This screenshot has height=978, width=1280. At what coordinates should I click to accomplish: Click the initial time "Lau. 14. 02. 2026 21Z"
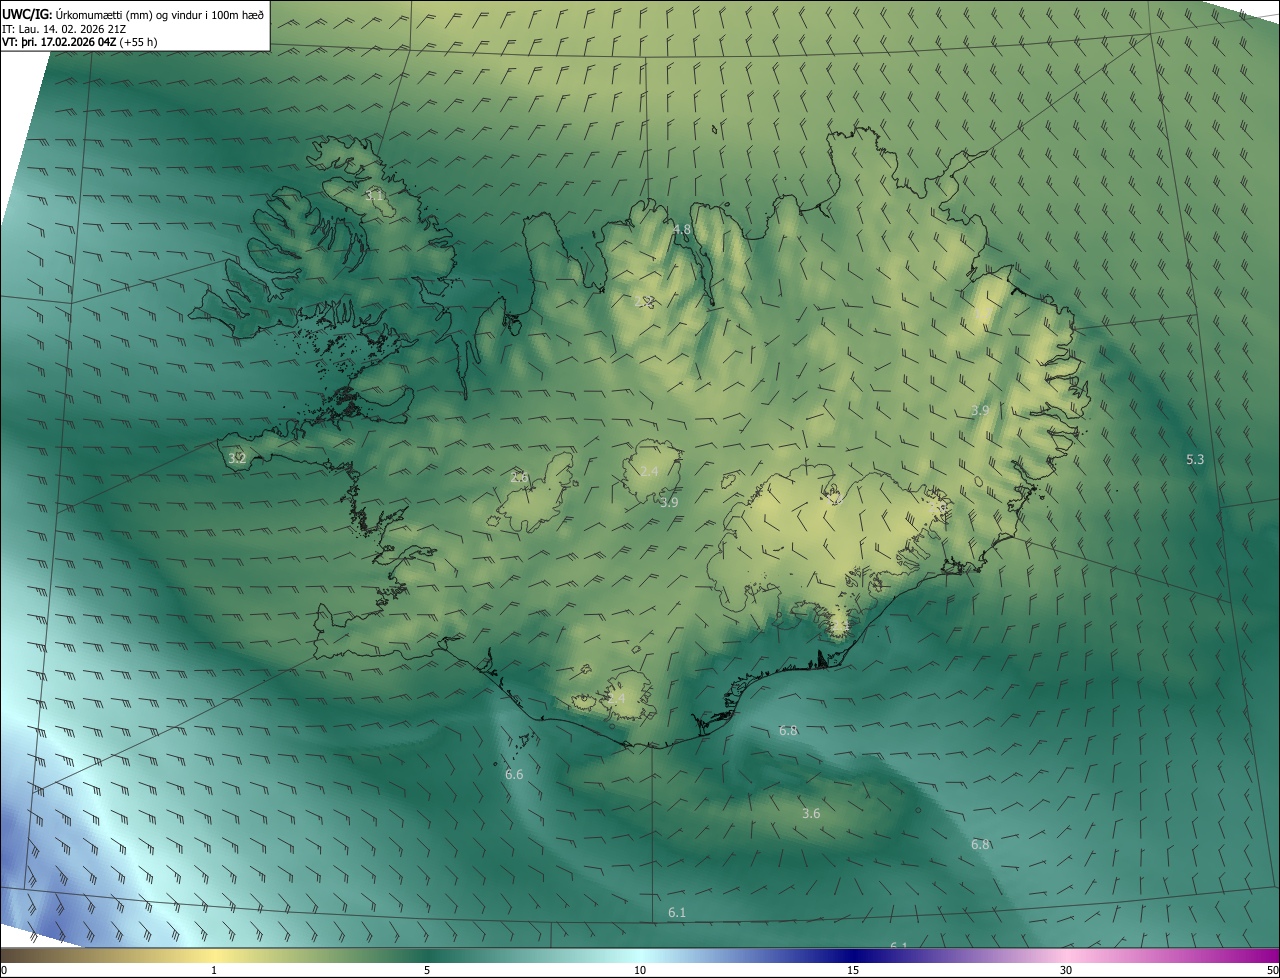tap(73, 28)
